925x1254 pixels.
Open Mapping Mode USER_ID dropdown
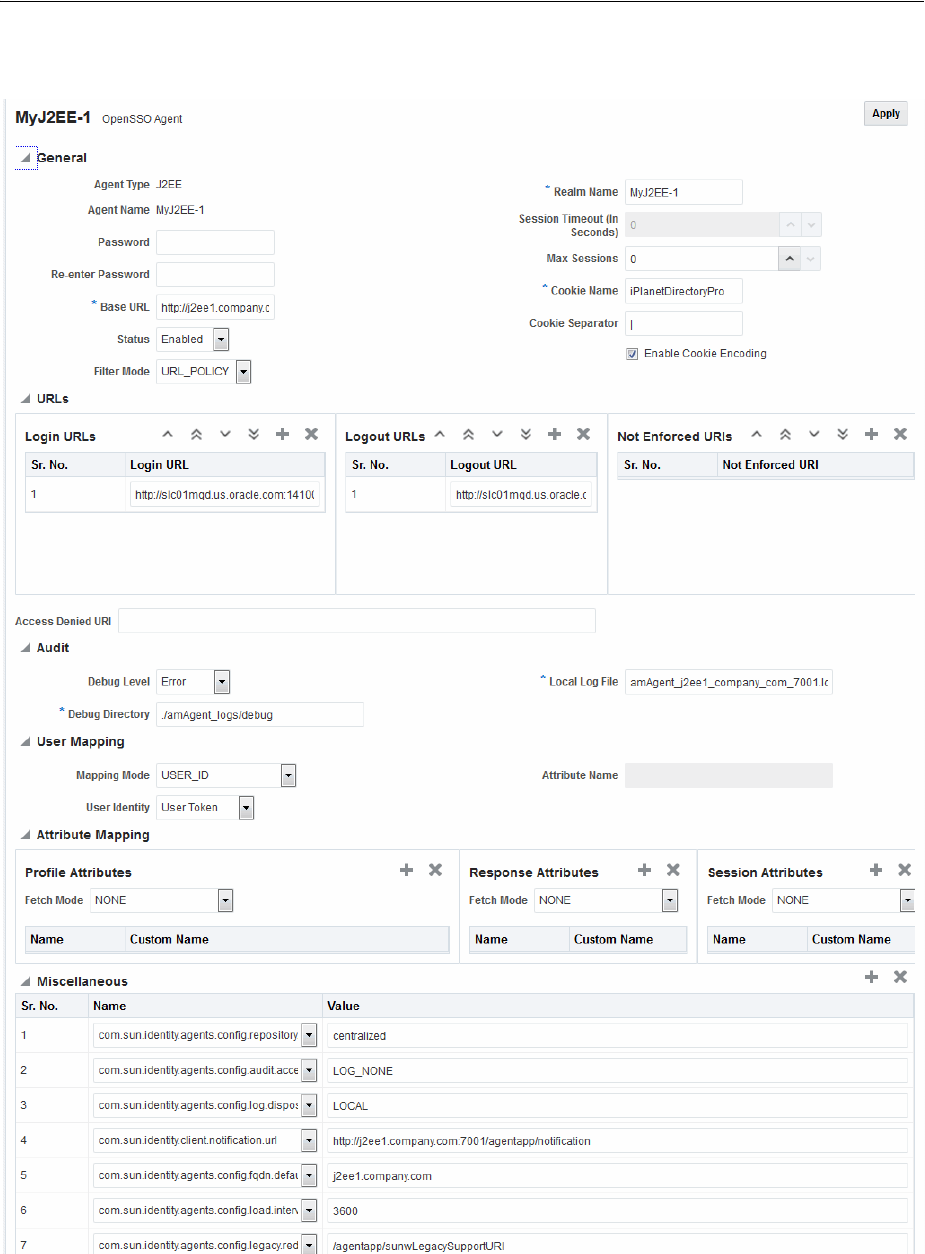288,775
